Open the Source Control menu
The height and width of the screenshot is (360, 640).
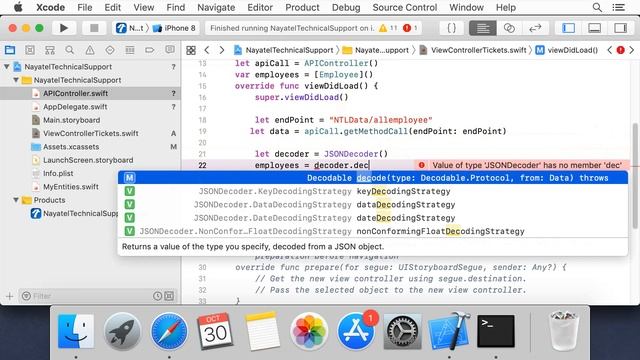[x=404, y=7]
